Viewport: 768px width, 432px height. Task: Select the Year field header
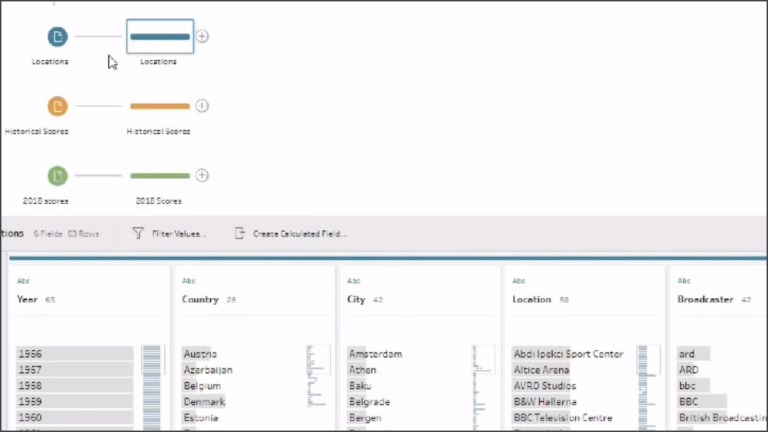coord(27,299)
